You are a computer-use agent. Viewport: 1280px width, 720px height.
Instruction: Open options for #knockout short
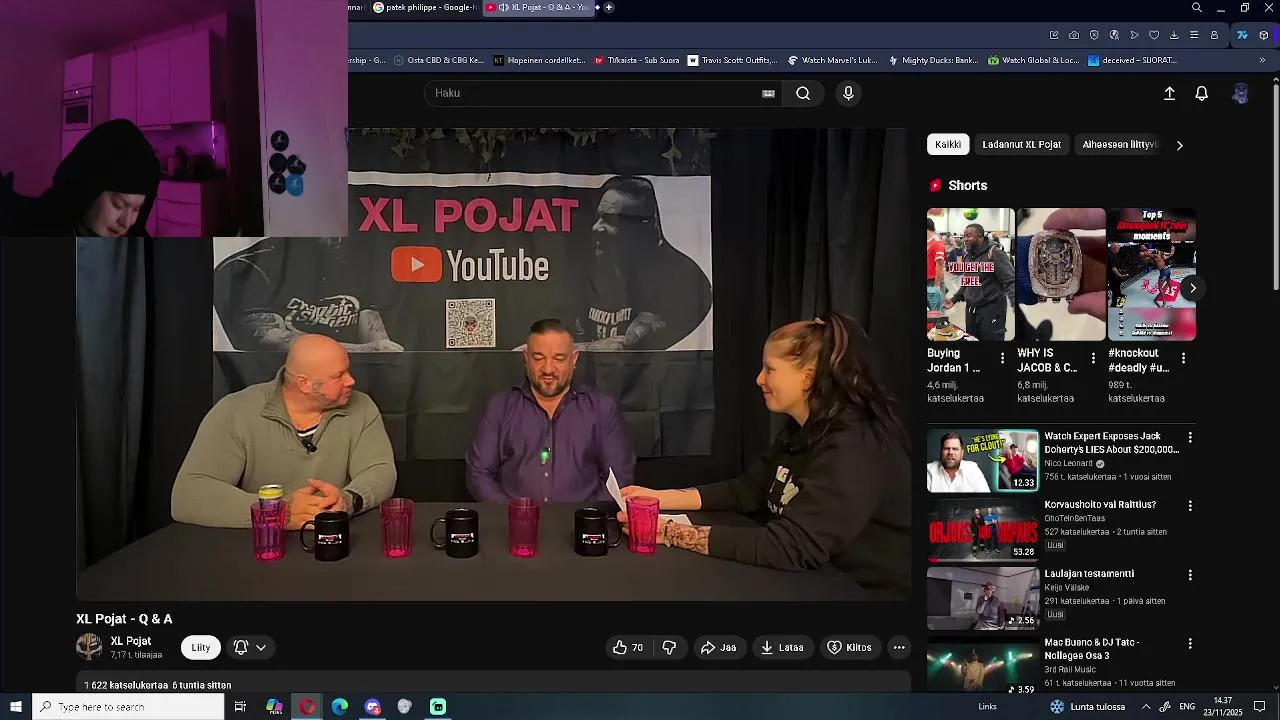click(1183, 358)
